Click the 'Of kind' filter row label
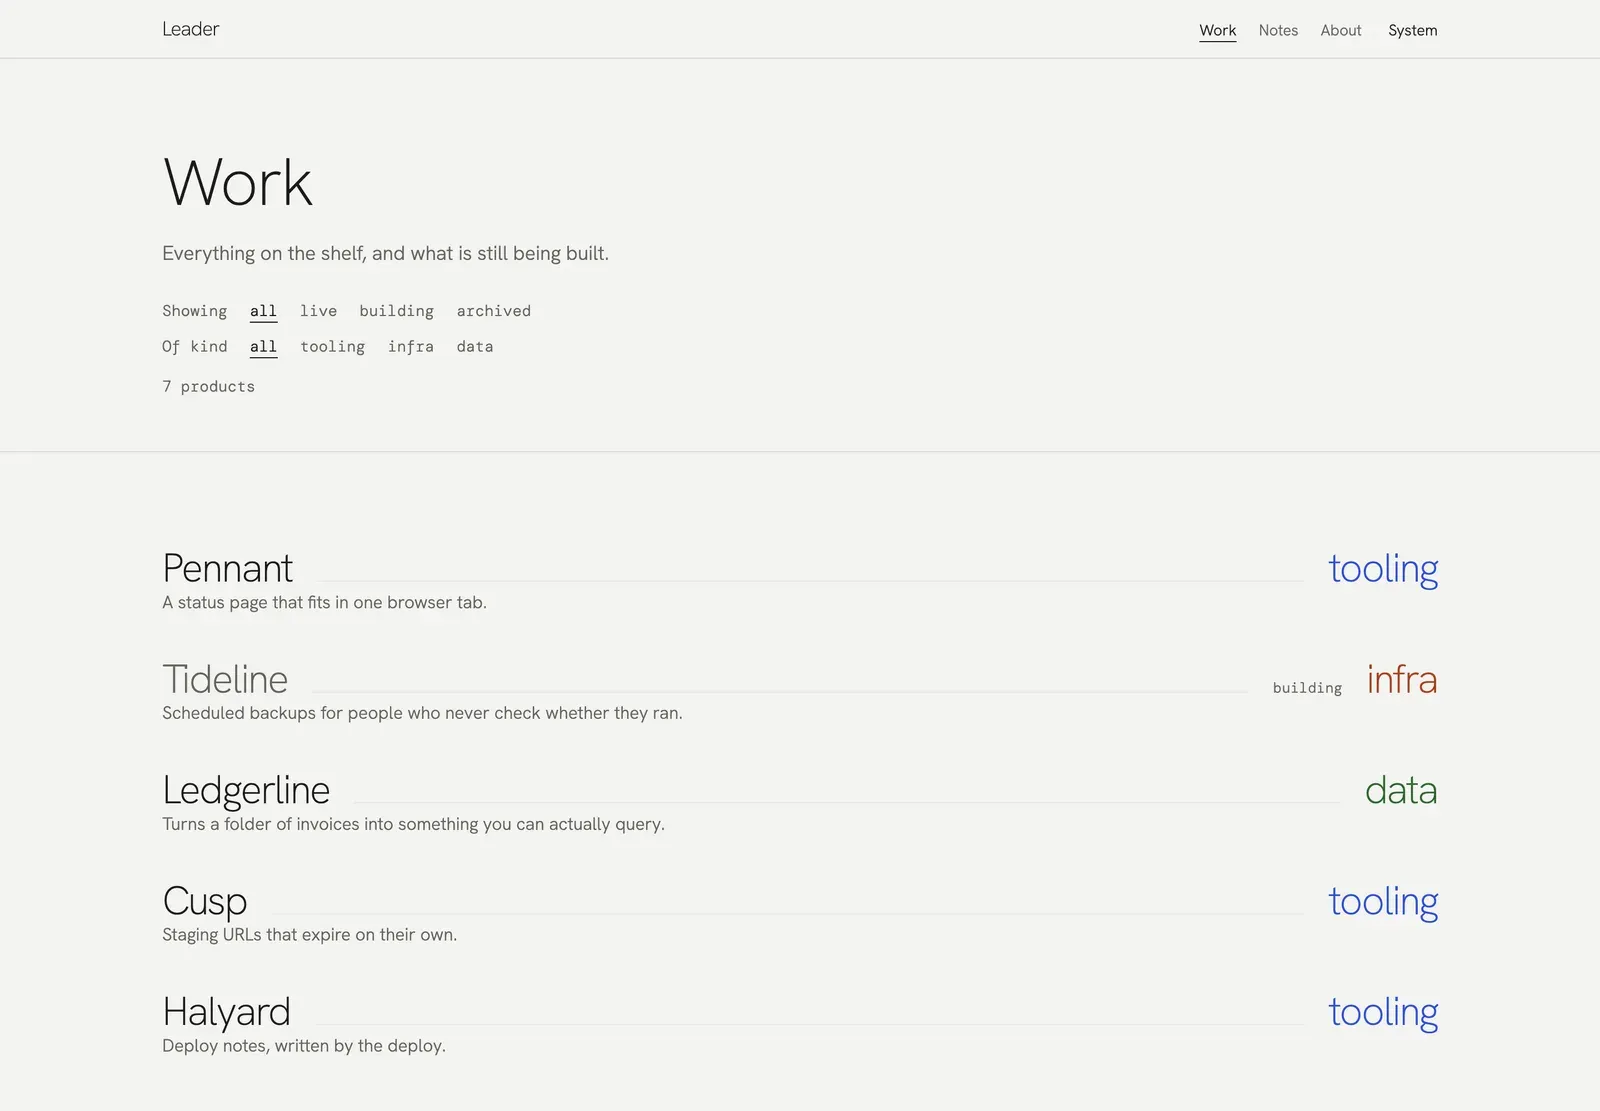The image size is (1600, 1111). coord(195,347)
